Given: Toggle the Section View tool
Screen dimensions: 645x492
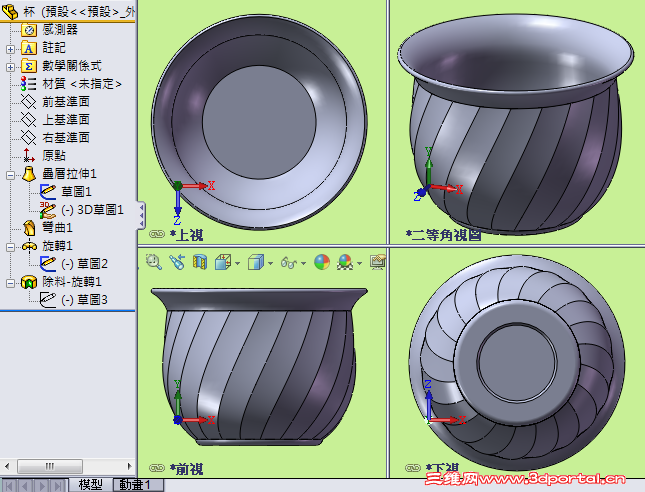Looking at the screenshot, I should (x=200, y=262).
